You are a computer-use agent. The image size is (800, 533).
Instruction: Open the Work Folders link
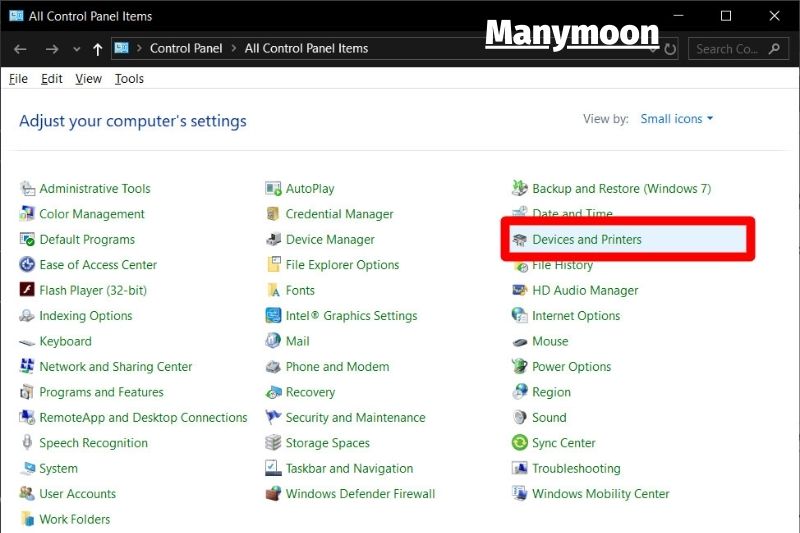pos(74,519)
